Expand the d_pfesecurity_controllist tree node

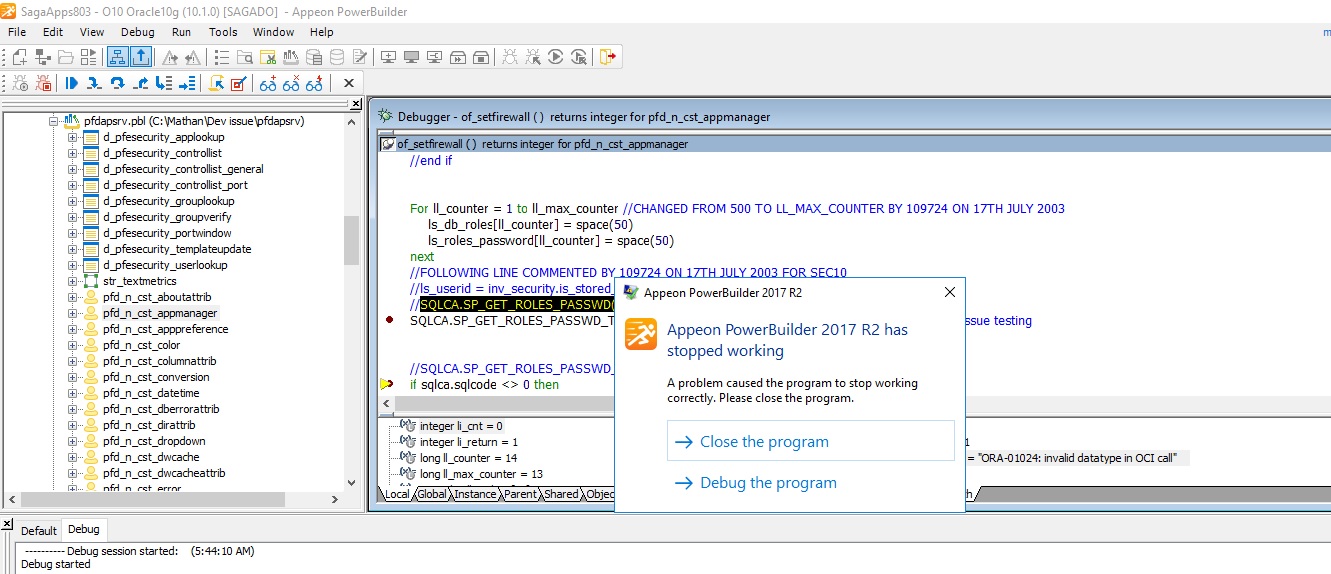tap(73, 153)
